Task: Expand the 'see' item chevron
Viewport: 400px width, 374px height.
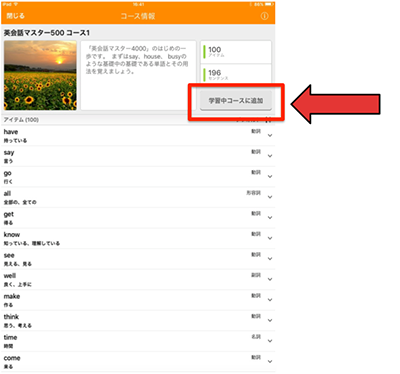Action: point(270,259)
